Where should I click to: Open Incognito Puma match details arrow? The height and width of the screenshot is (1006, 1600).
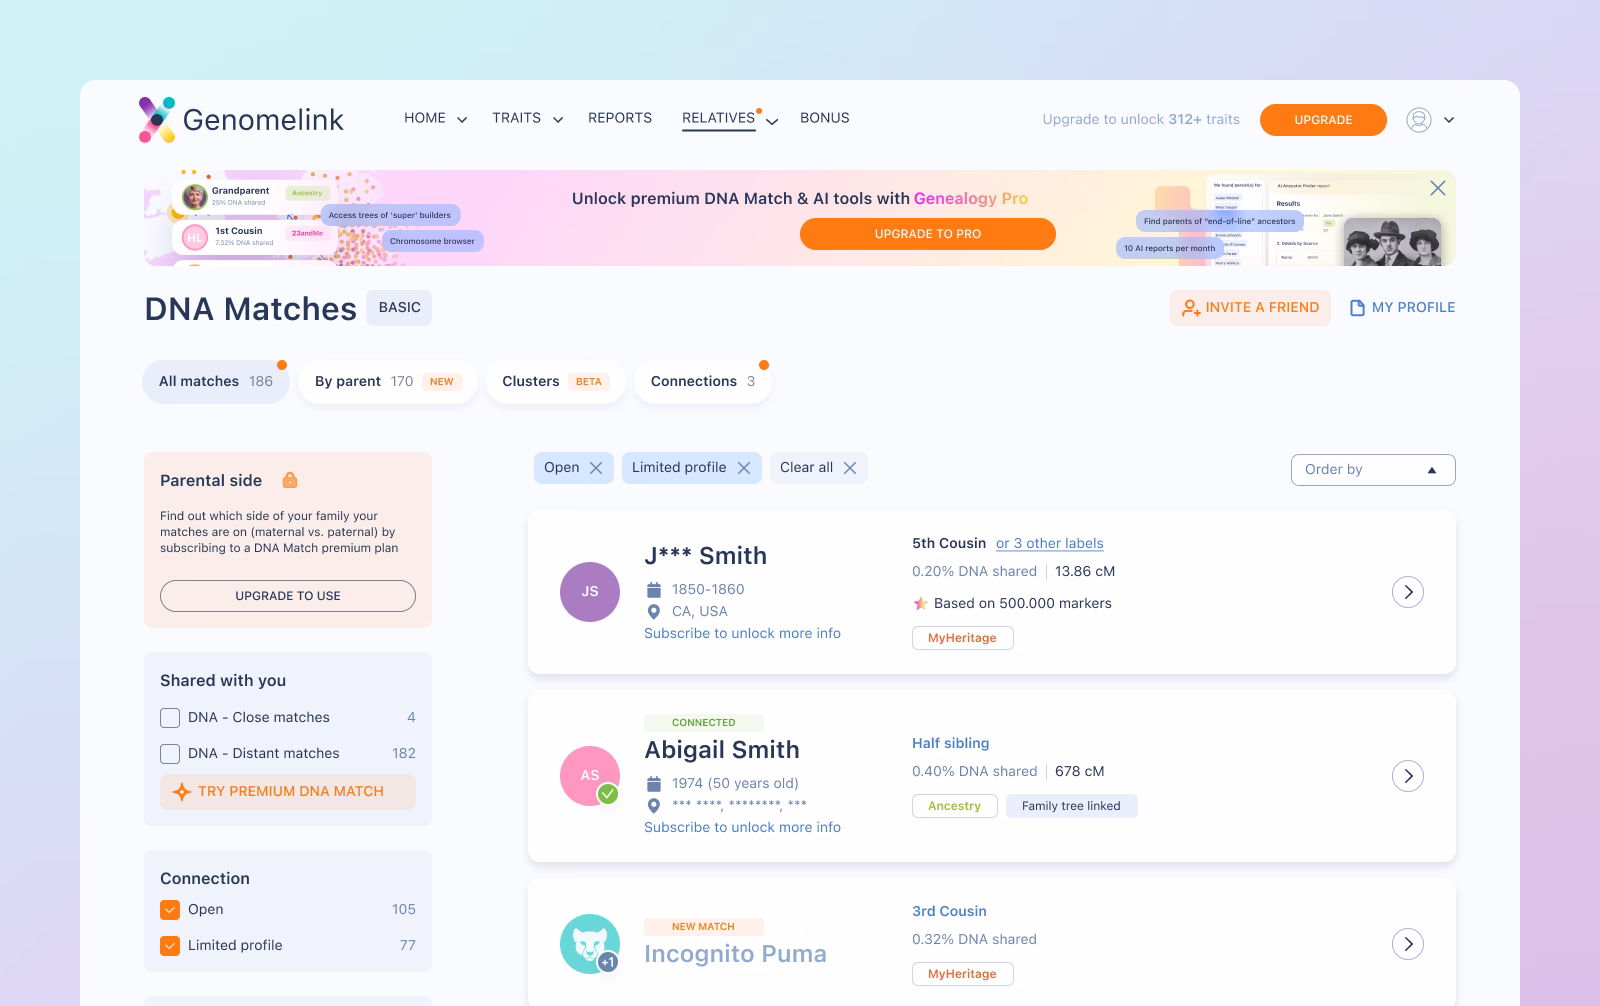1408,944
